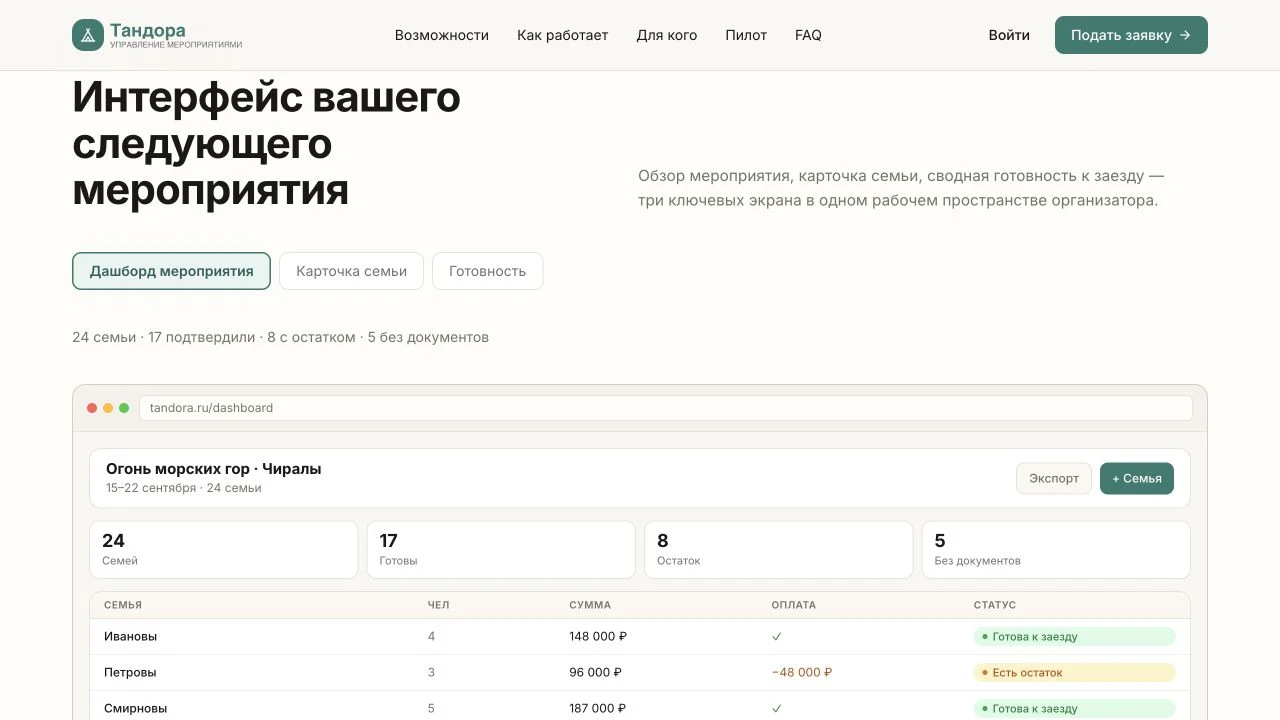Screen dimensions: 1280x720
Task: Click the arrow in Подать заявку button
Action: pyautogui.click(x=1185, y=35)
